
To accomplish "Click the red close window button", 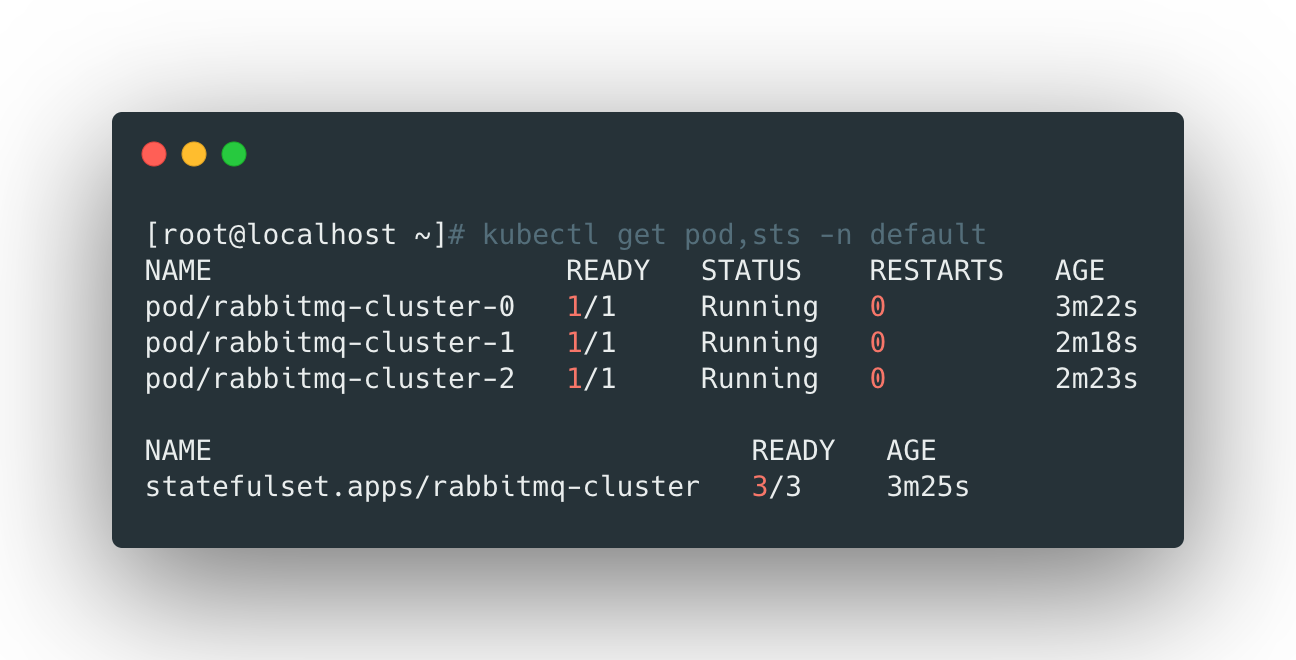I will pyautogui.click(x=154, y=154).
